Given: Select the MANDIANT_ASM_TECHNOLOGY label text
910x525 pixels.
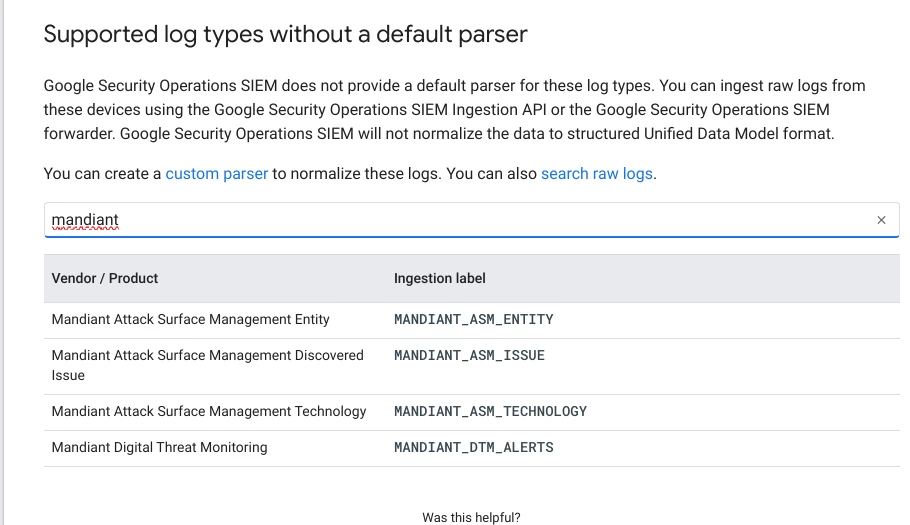Looking at the screenshot, I should point(490,411).
